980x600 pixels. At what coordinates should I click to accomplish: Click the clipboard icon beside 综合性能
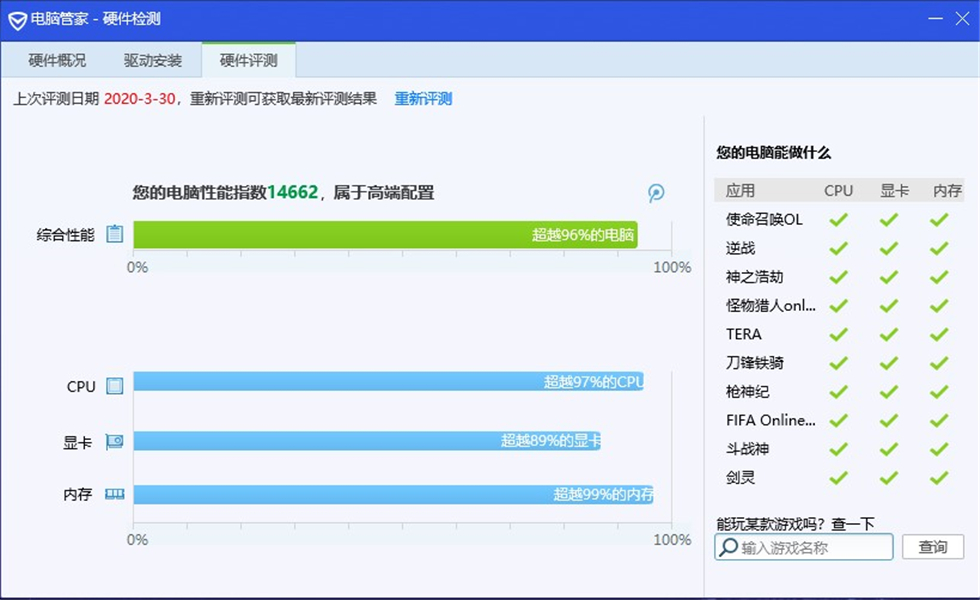click(x=113, y=231)
